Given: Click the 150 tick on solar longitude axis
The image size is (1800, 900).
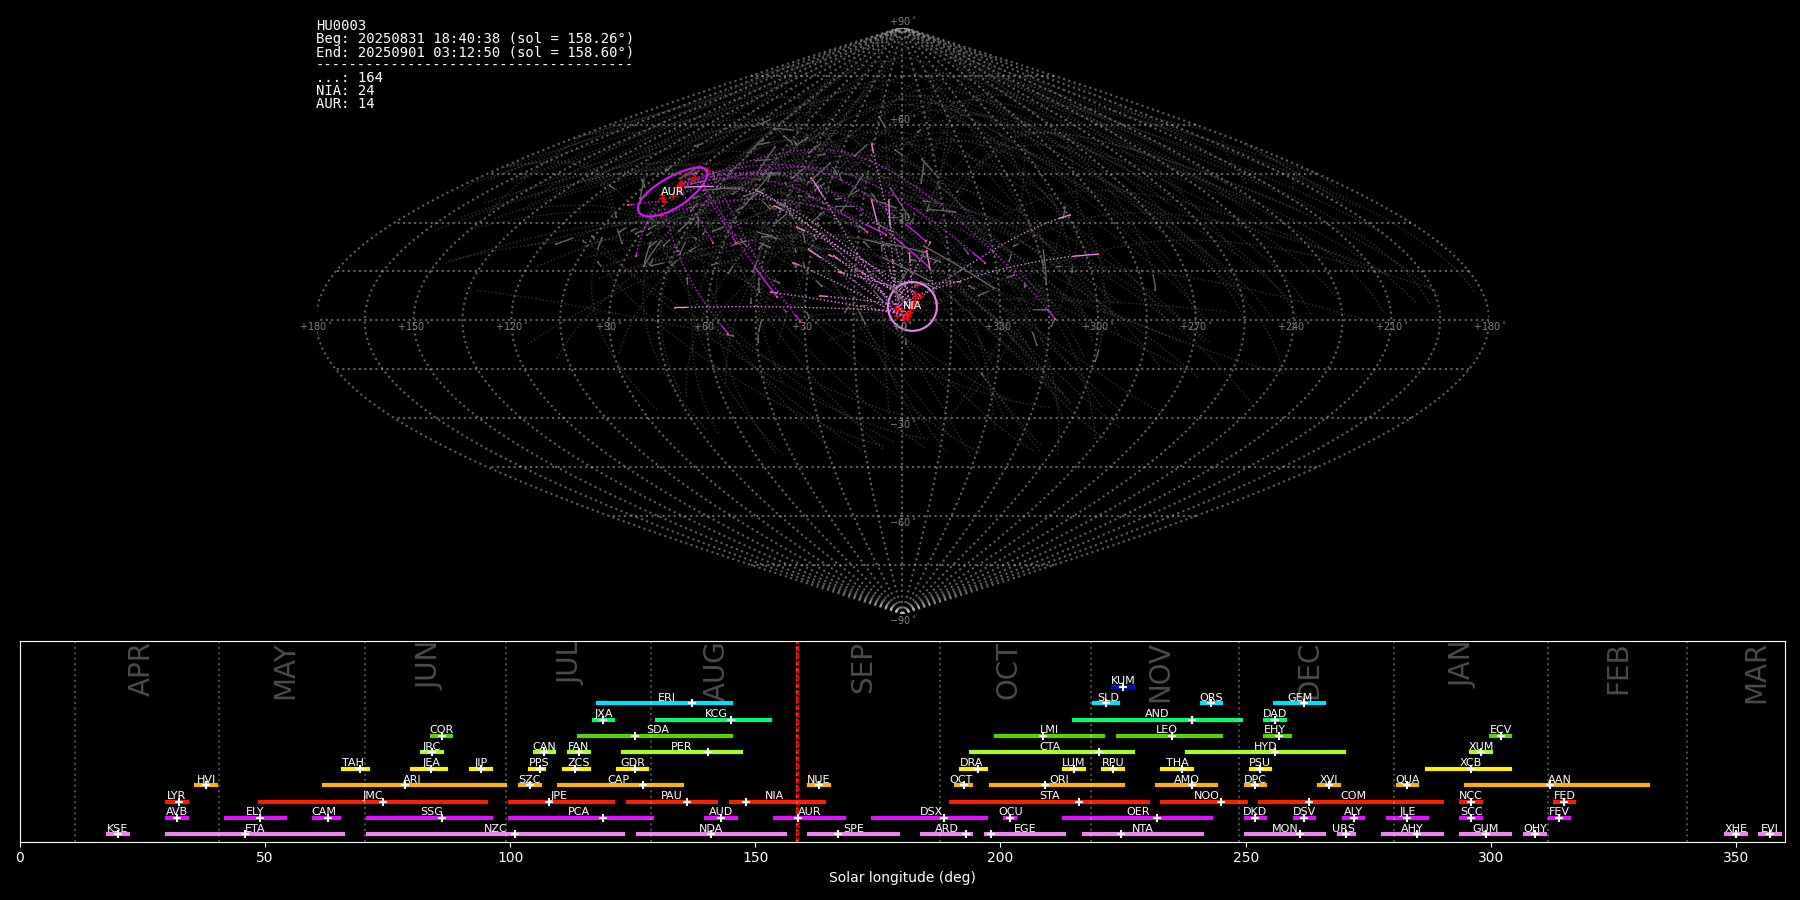Looking at the screenshot, I should coord(755,858).
